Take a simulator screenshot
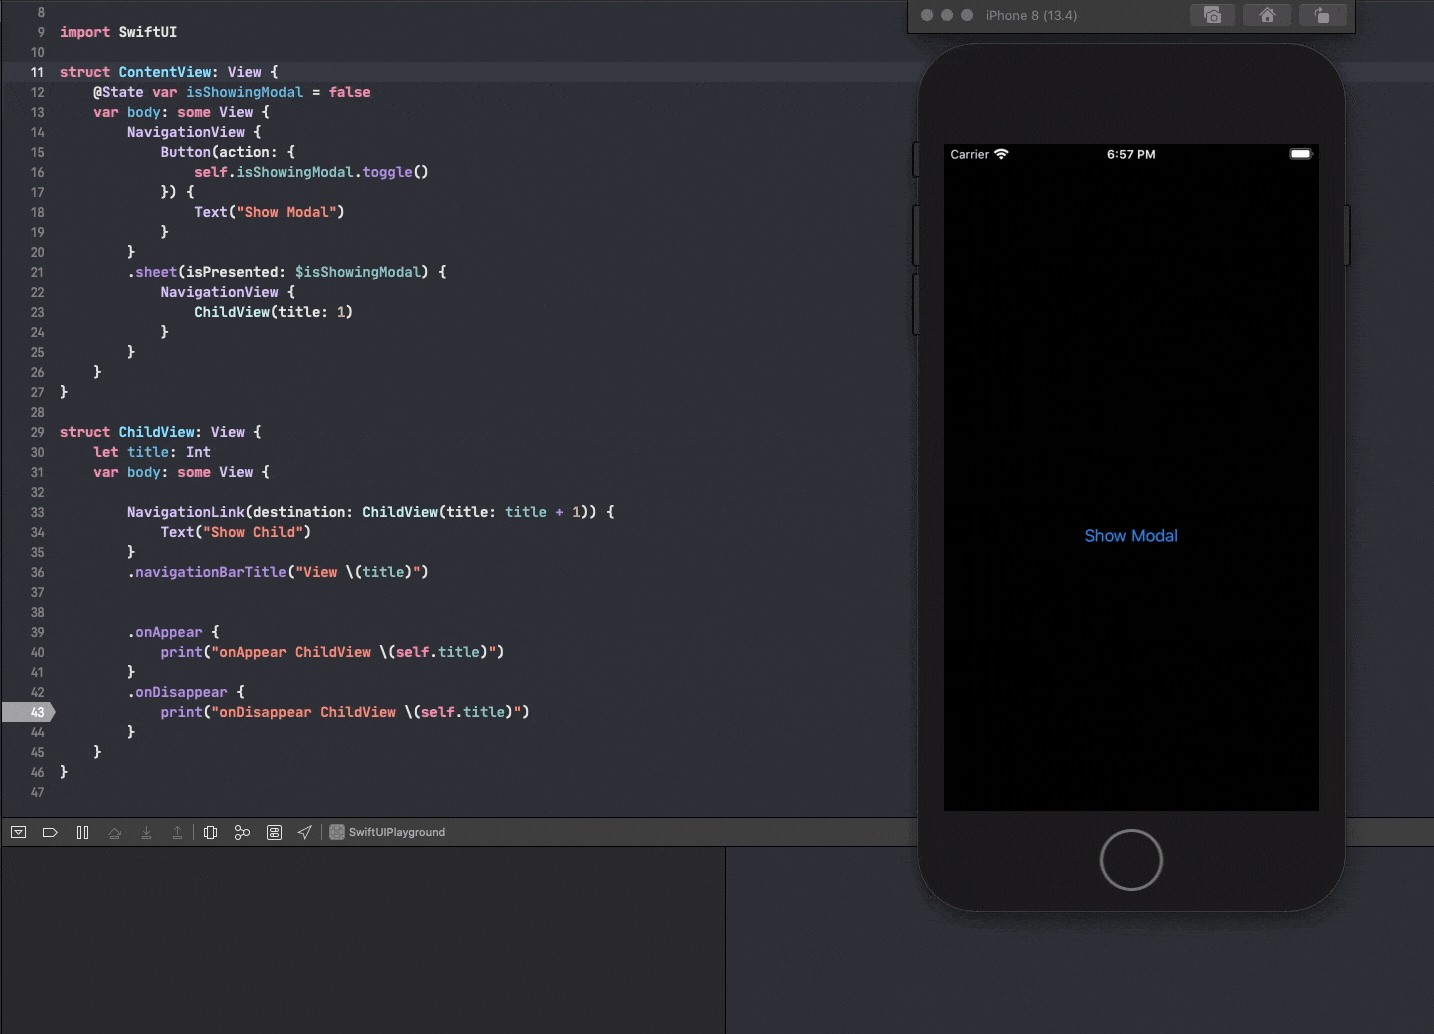Image resolution: width=1434 pixels, height=1034 pixels. 1212,15
